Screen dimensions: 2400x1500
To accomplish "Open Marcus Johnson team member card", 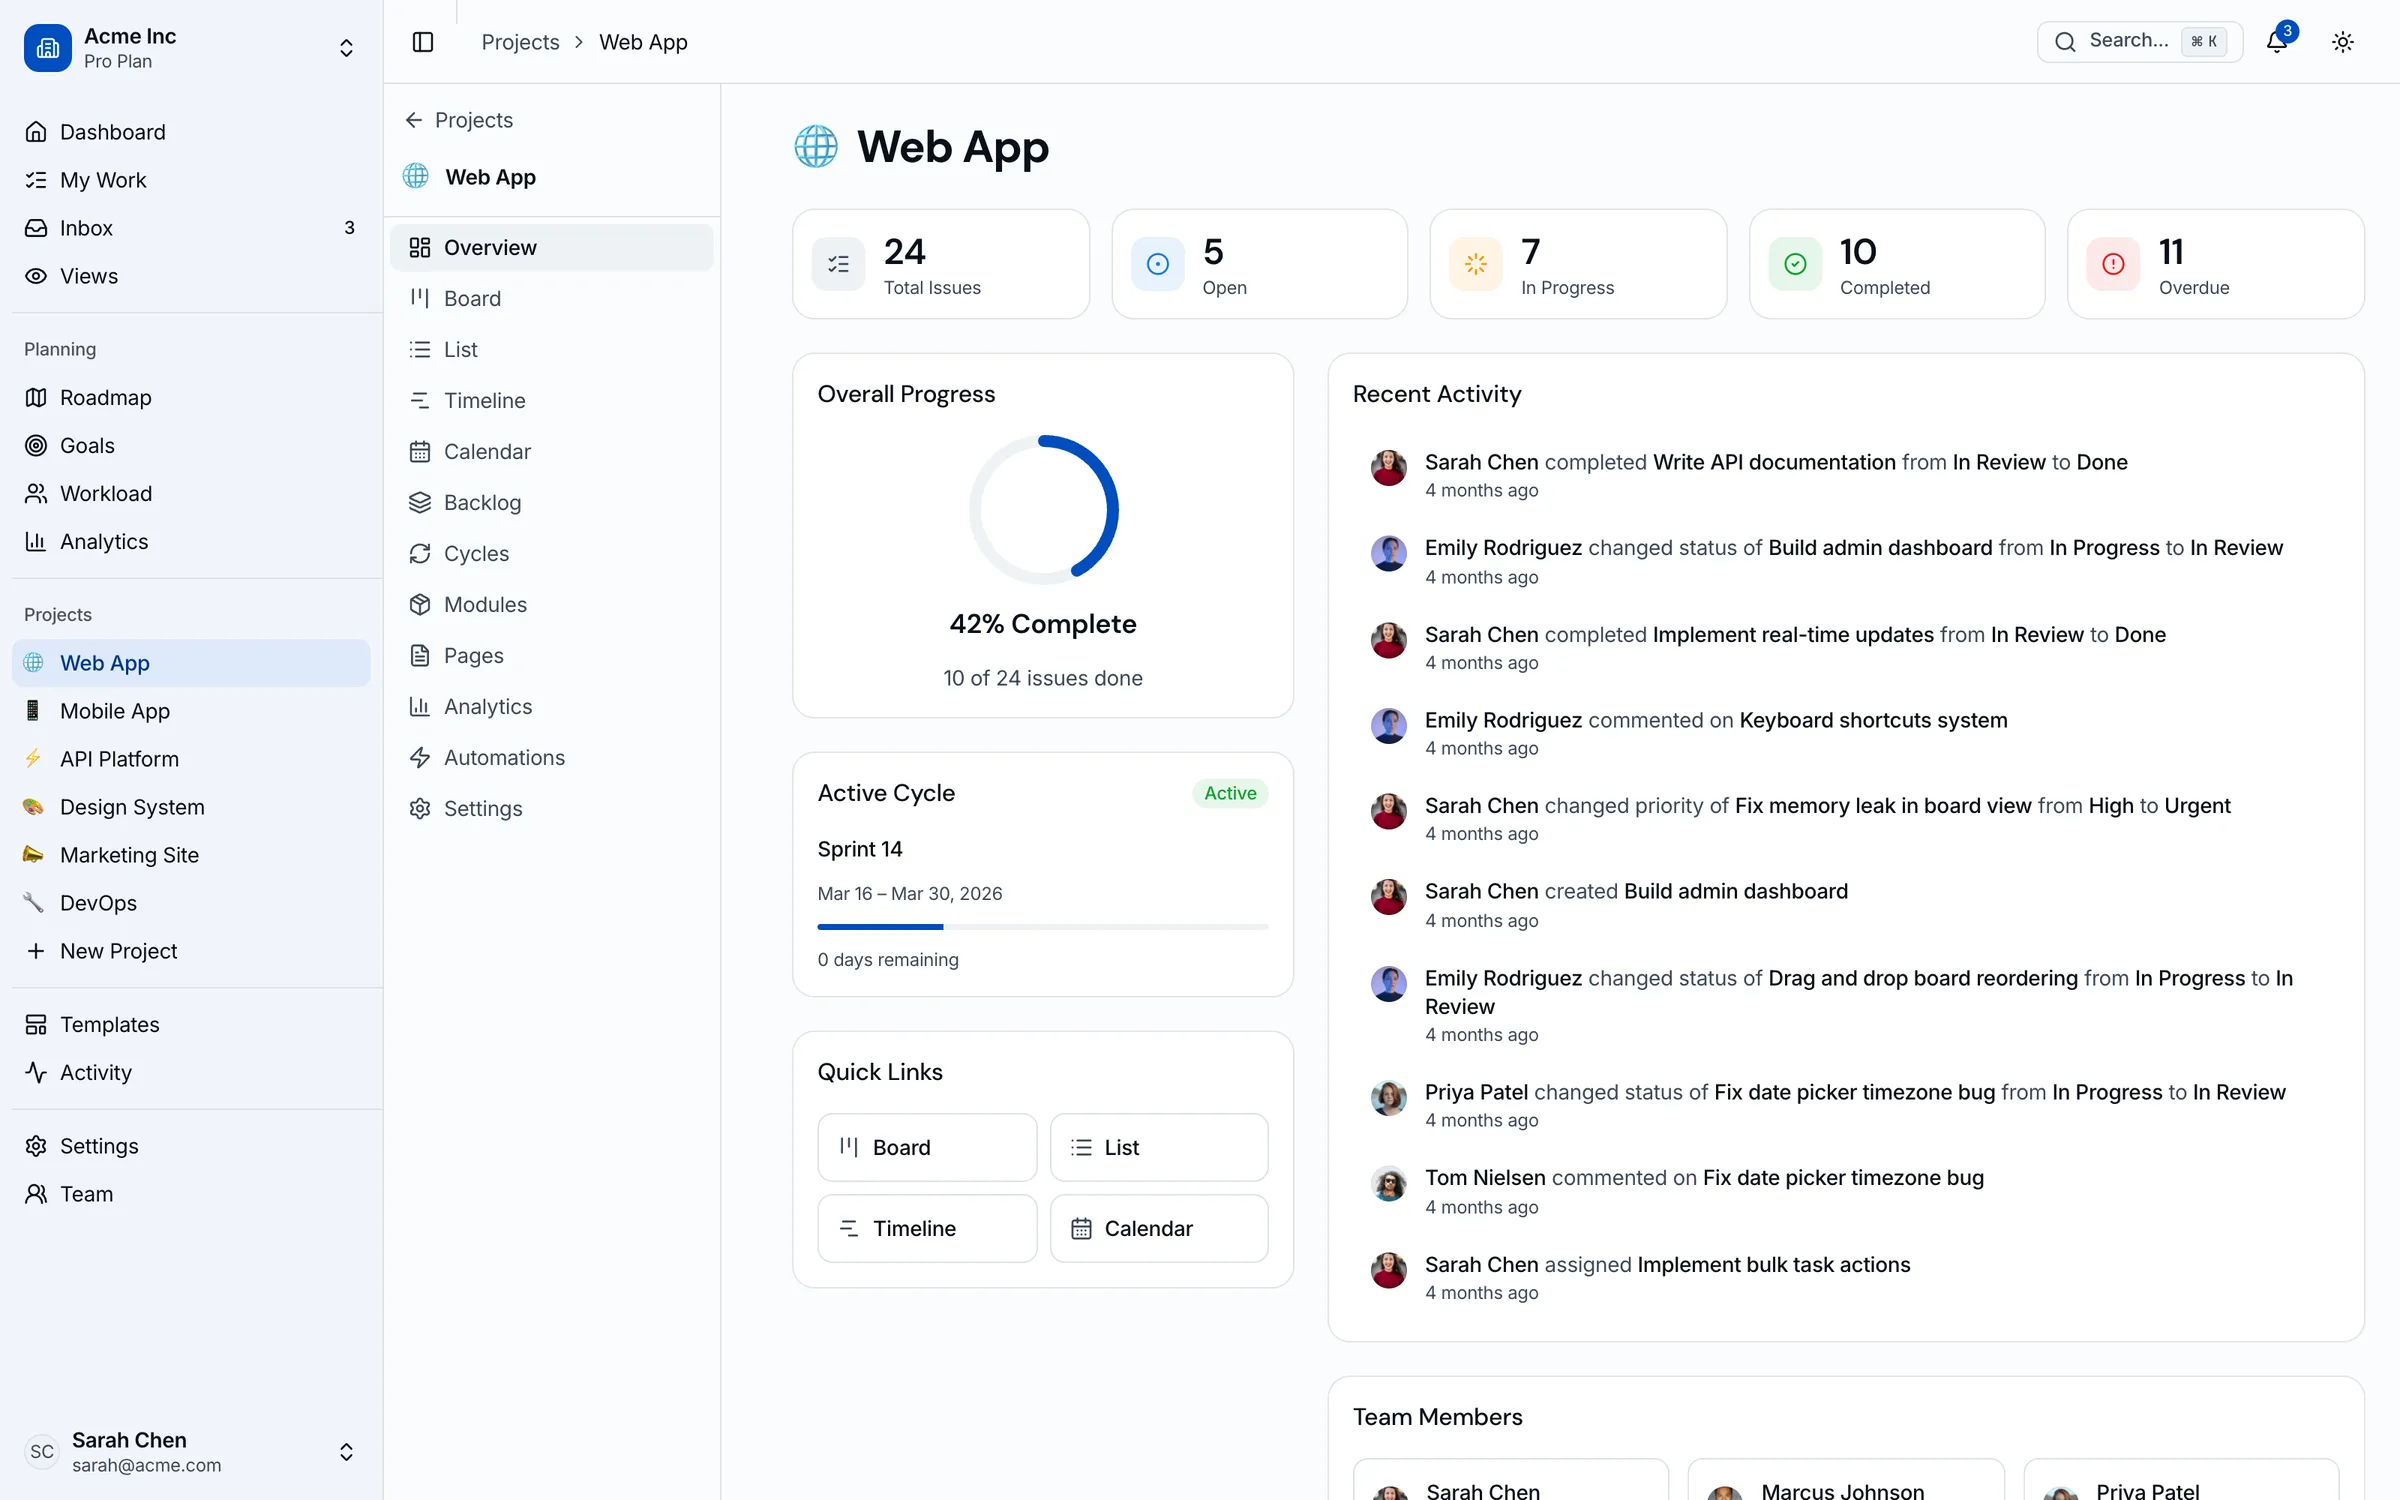I will pos(1846,1480).
